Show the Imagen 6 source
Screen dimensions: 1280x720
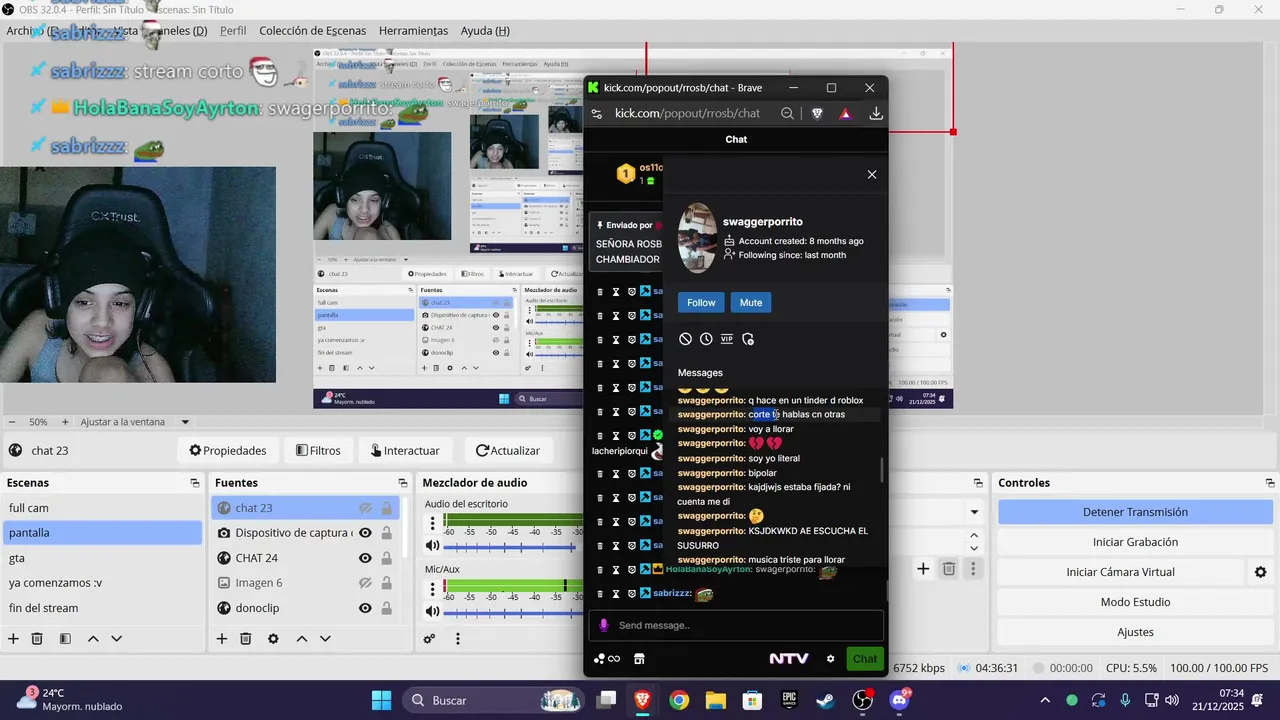(x=366, y=583)
